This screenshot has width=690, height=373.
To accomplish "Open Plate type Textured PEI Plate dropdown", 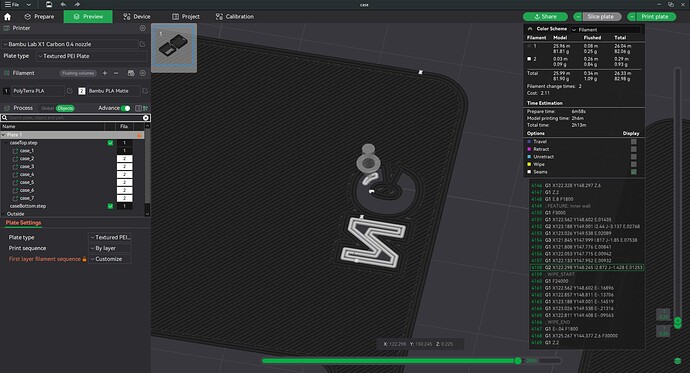I will point(92,56).
